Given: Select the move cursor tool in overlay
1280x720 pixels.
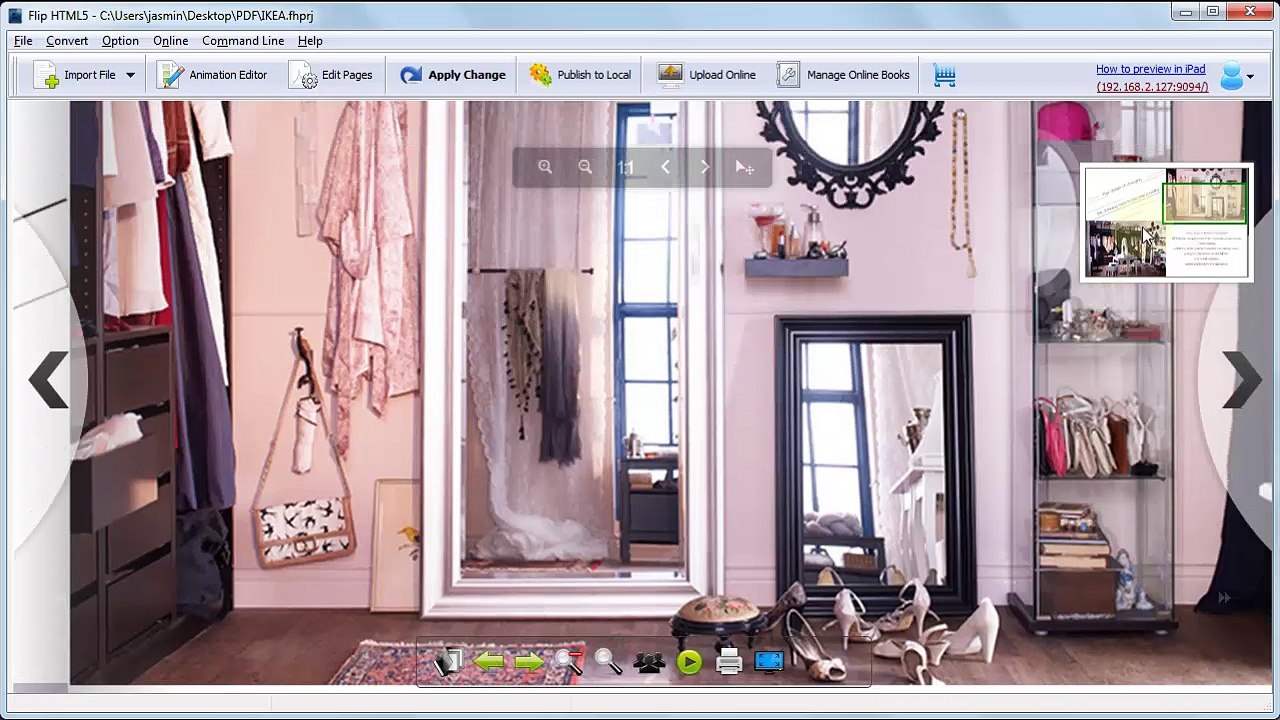Looking at the screenshot, I should tap(745, 167).
